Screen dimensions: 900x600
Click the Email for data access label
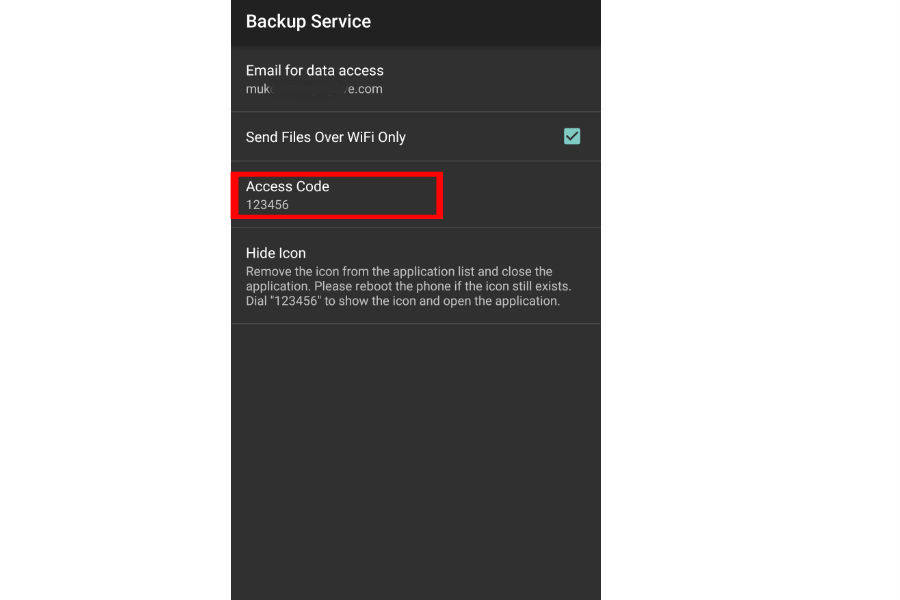tap(315, 70)
